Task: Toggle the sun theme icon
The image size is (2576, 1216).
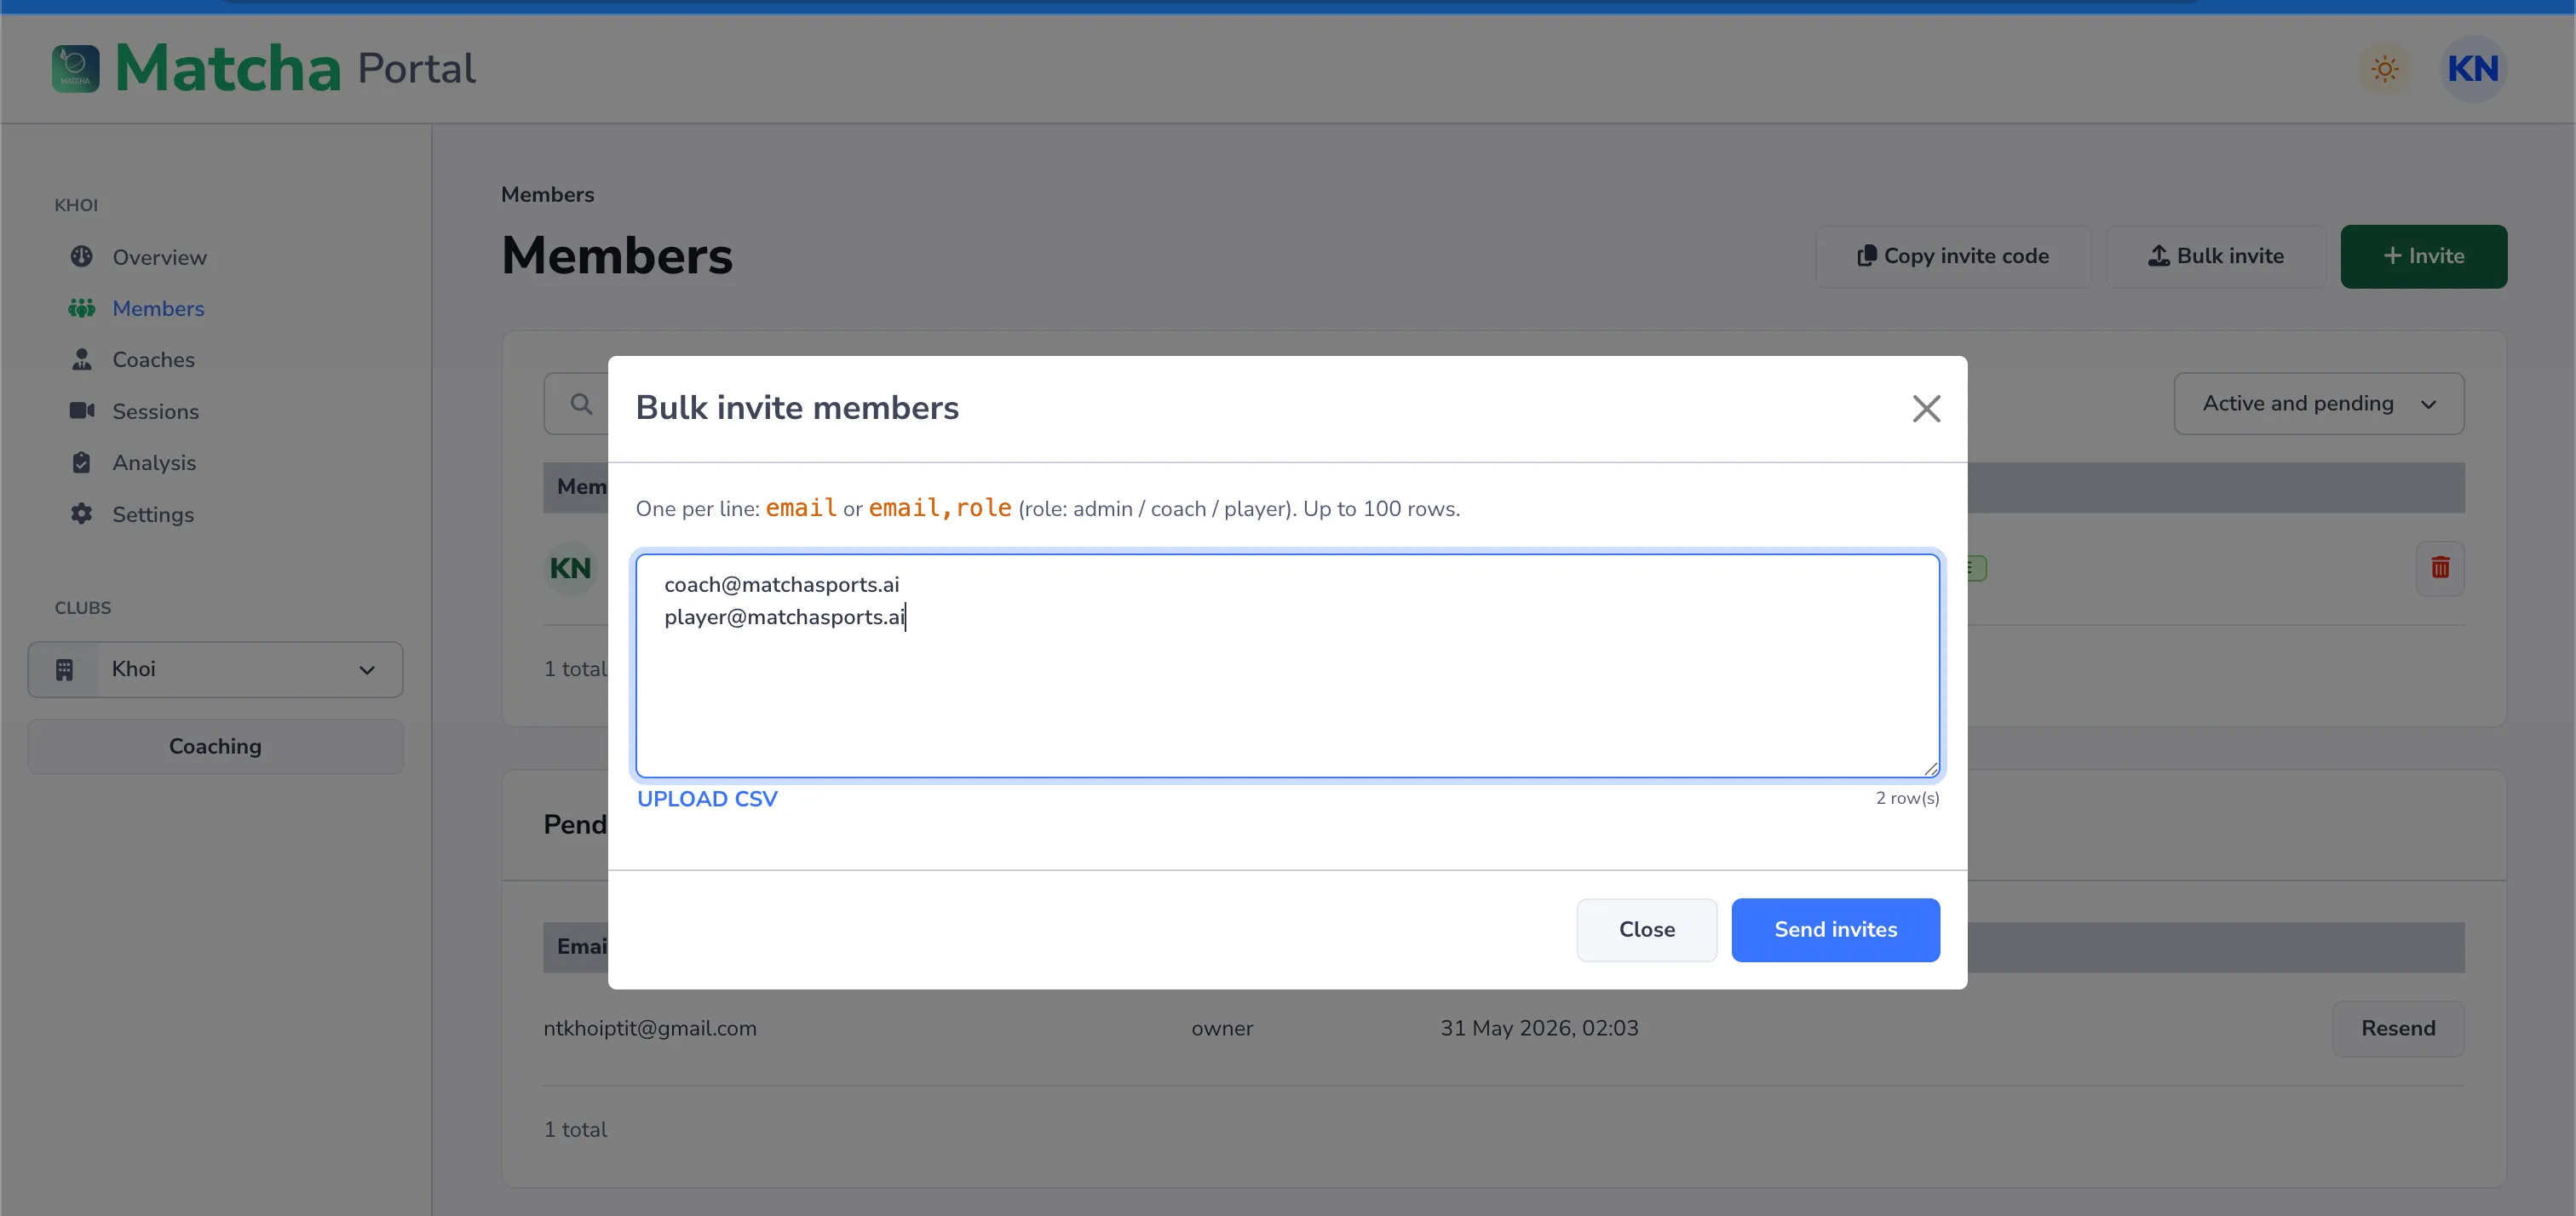Action: pos(2385,69)
